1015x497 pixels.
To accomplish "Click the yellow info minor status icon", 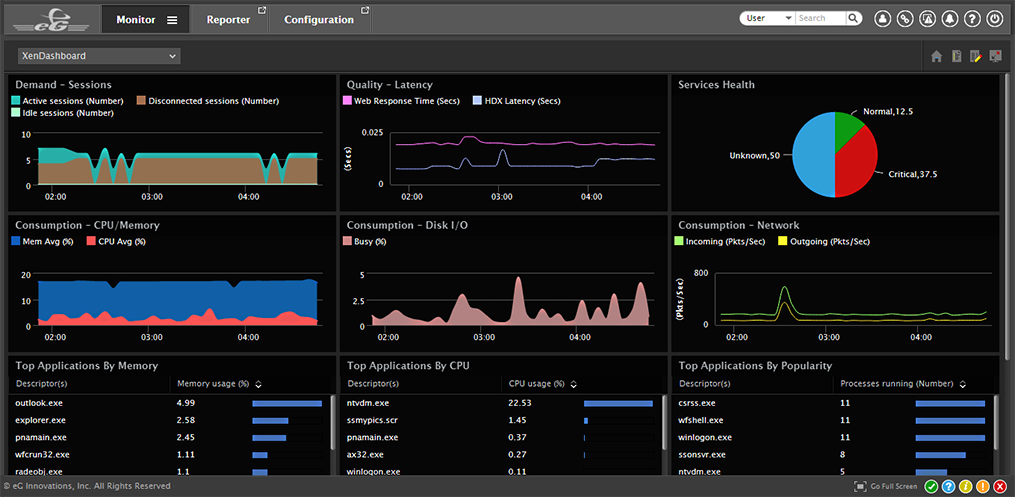I will pyautogui.click(x=965, y=487).
